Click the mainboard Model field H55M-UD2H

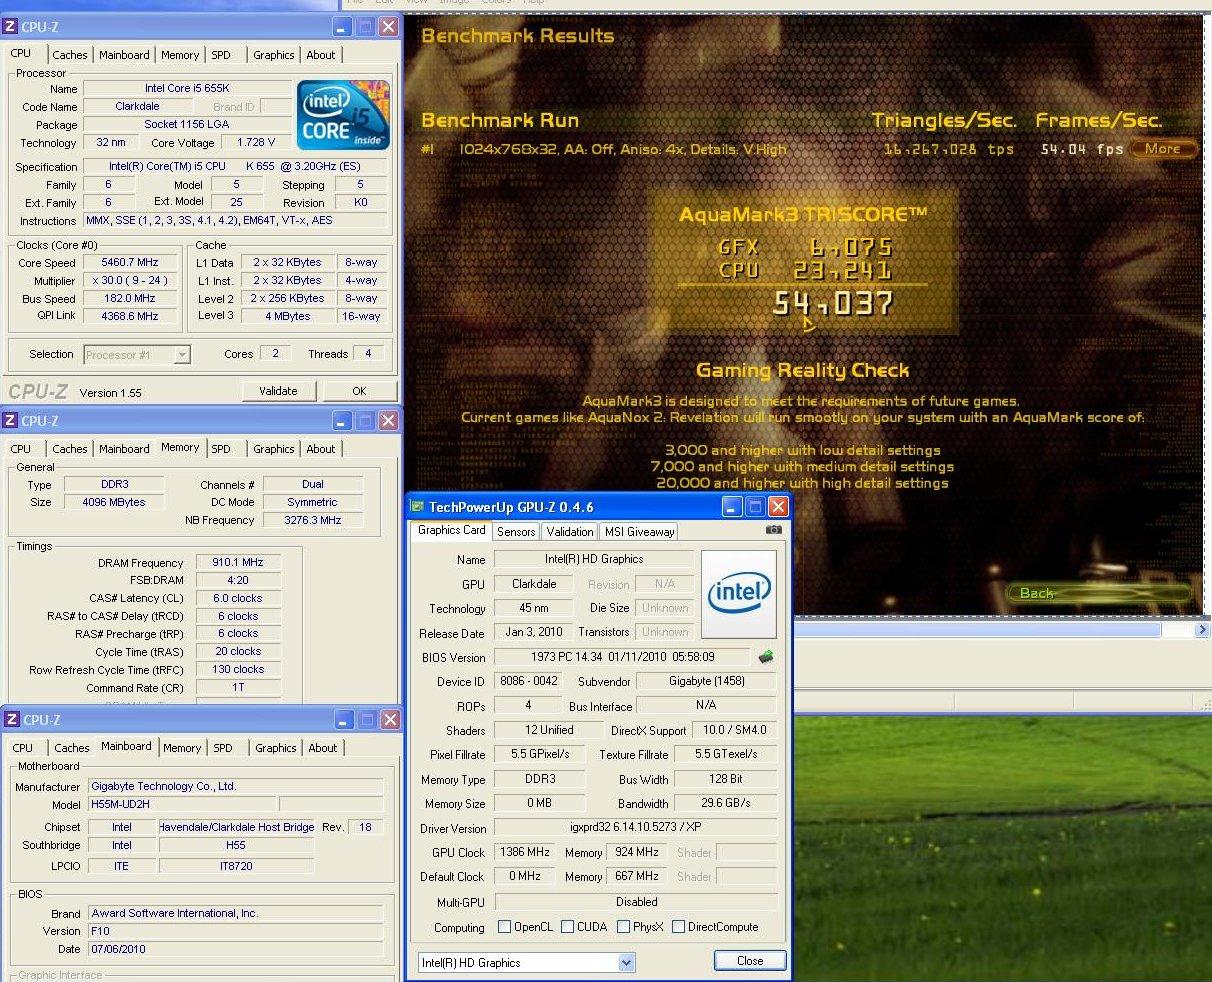click(x=181, y=805)
